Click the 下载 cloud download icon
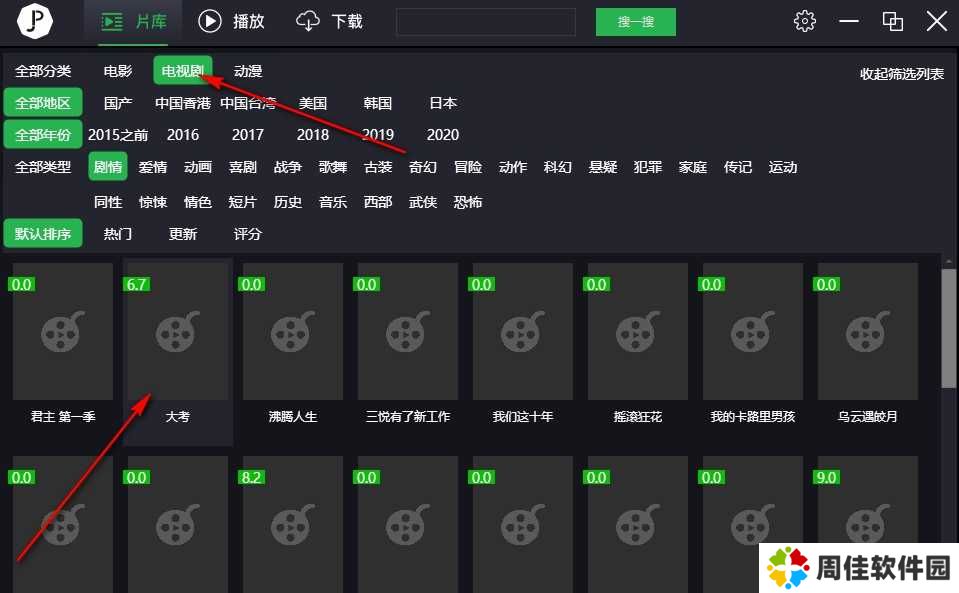Screen dimensions: 959x593 [x=309, y=21]
